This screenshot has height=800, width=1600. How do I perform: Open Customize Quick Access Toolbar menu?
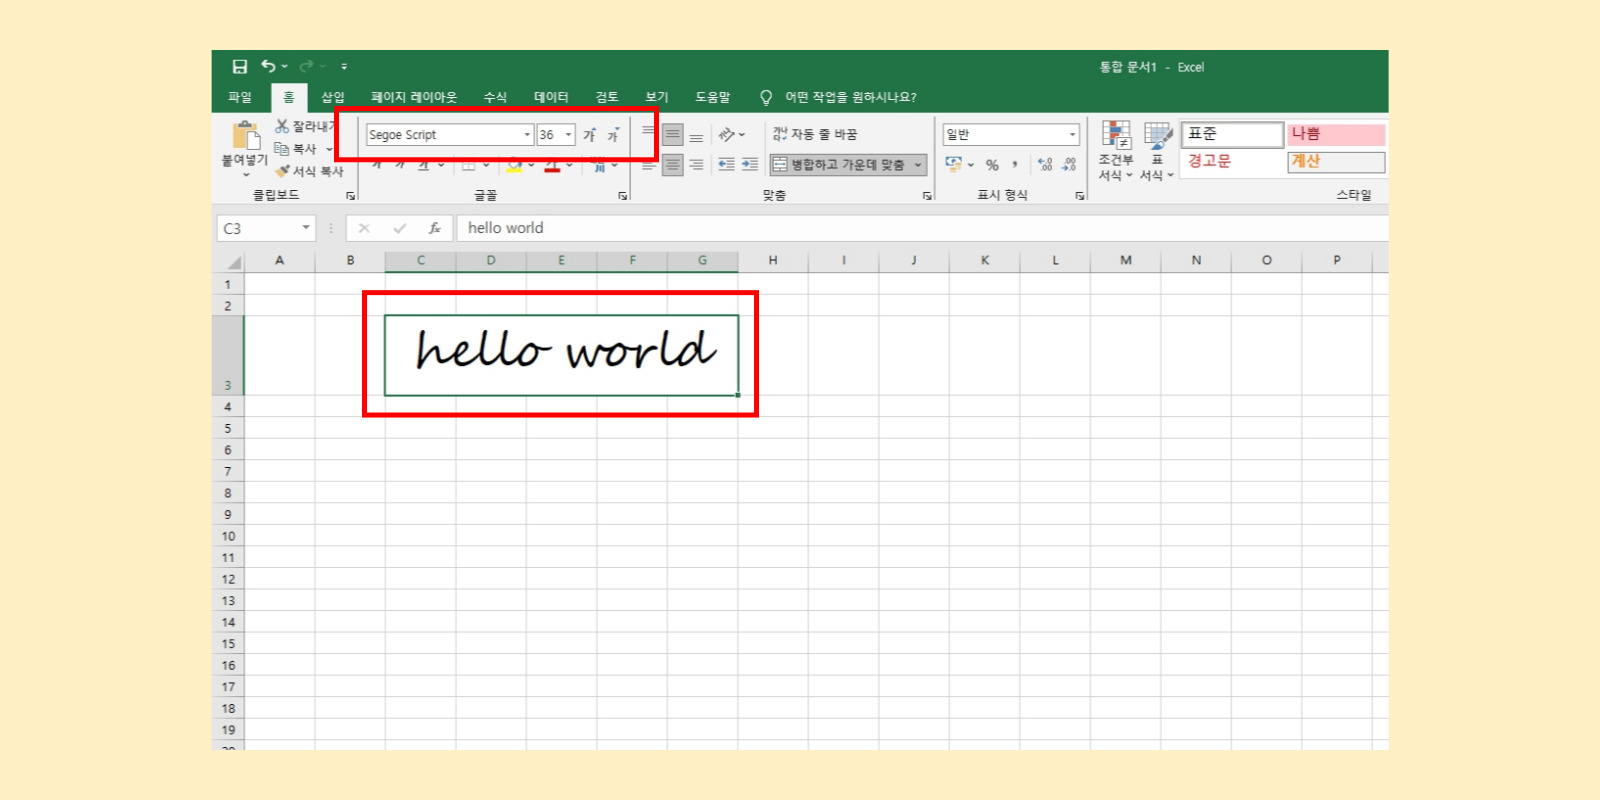coord(344,67)
